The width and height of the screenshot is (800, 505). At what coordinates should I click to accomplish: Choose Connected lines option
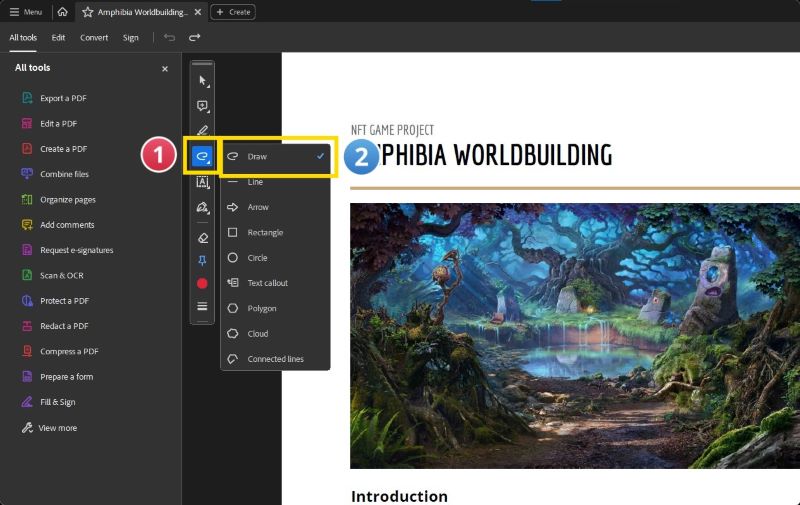tap(276, 359)
